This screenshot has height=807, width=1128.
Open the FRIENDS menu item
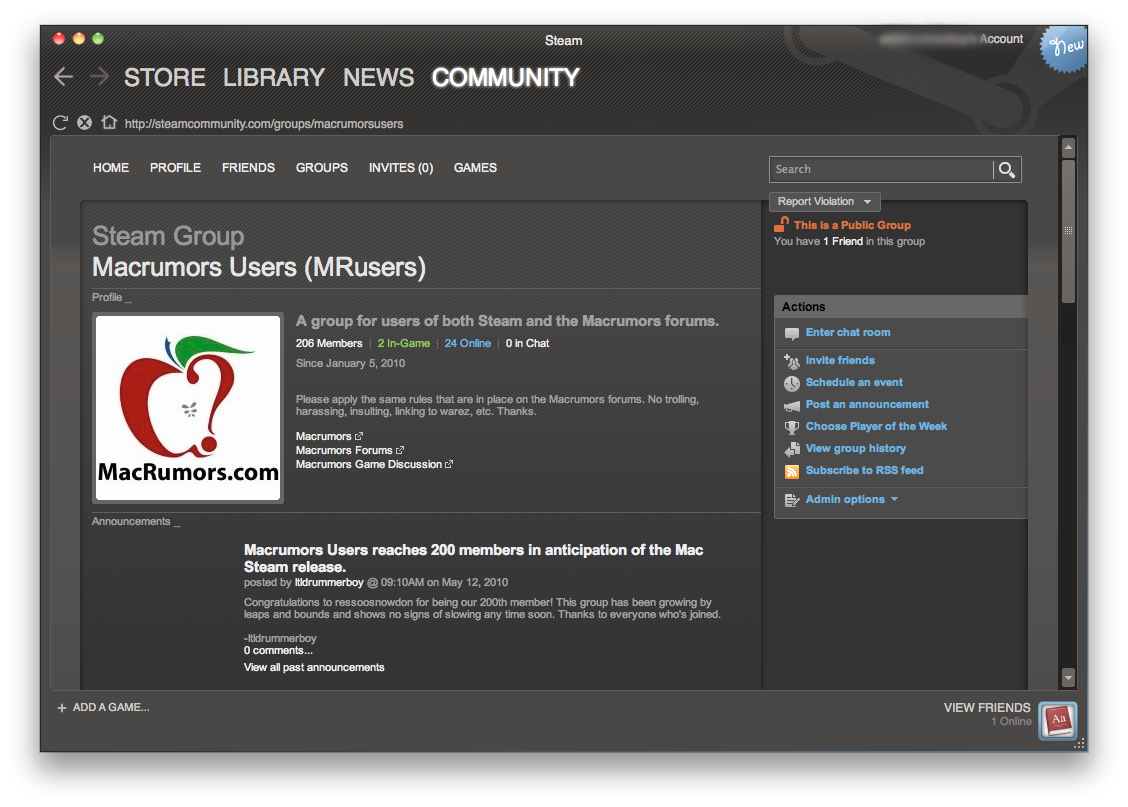pyautogui.click(x=248, y=168)
